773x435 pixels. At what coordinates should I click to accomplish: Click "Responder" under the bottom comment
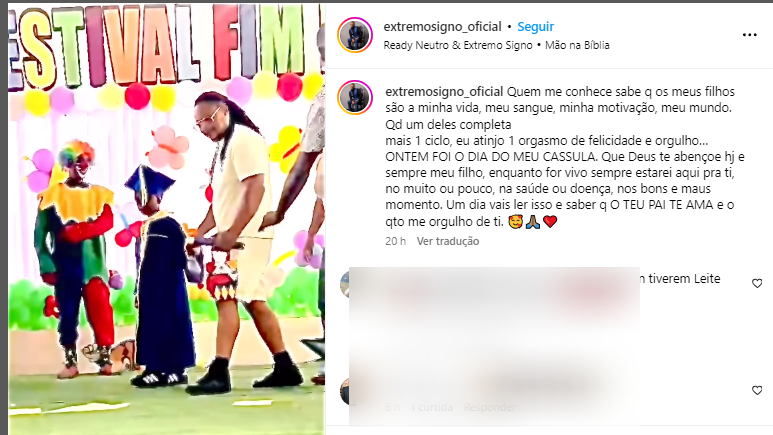click(490, 407)
